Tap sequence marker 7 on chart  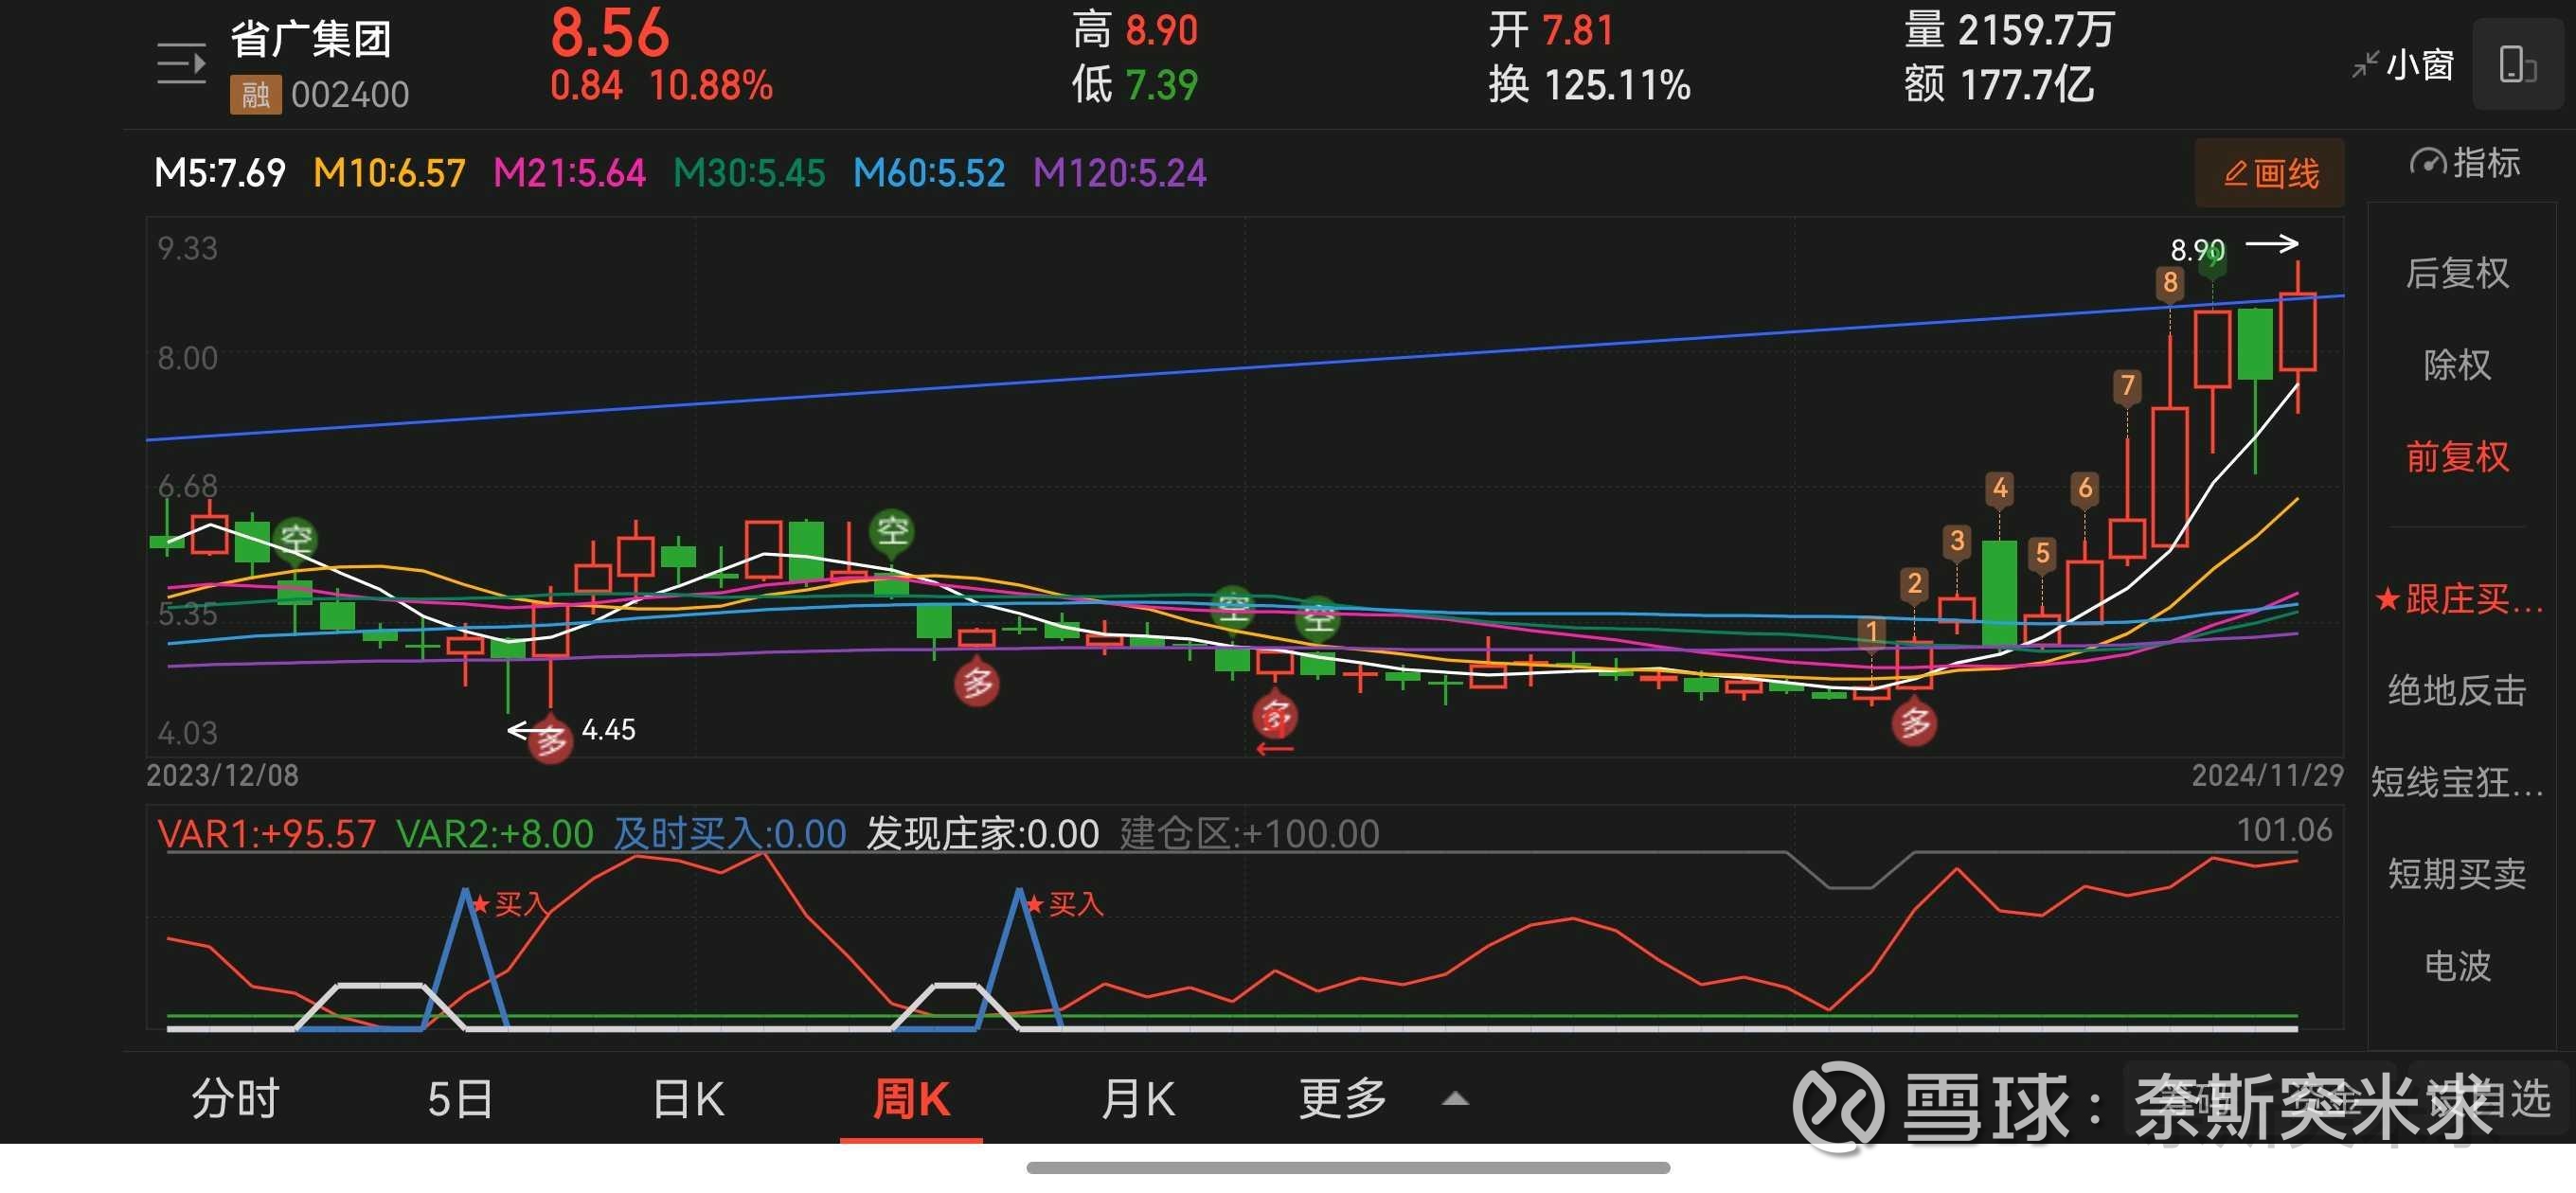[2127, 385]
